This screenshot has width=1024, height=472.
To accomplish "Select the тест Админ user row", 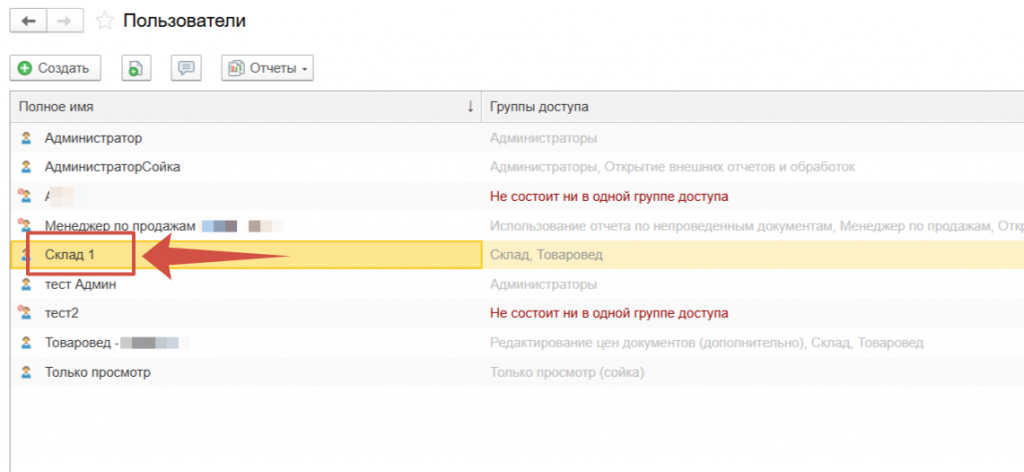I will [x=80, y=284].
